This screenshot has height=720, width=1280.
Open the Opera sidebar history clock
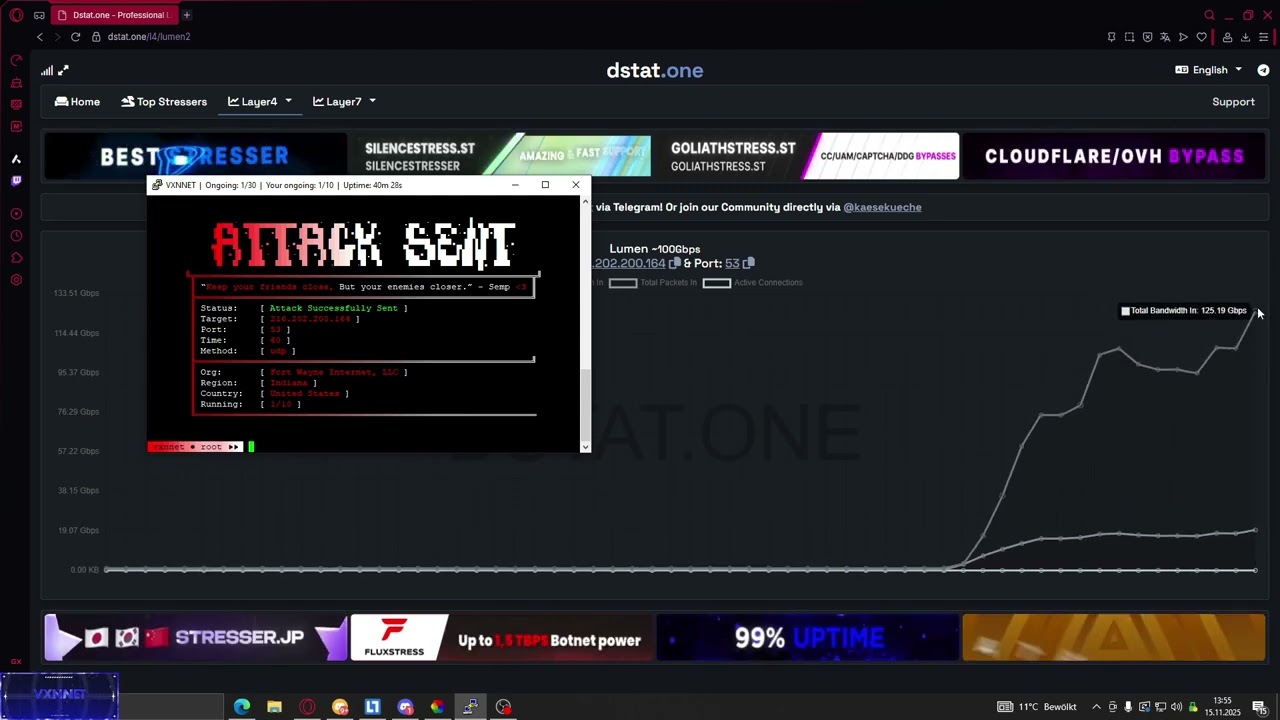(x=16, y=236)
